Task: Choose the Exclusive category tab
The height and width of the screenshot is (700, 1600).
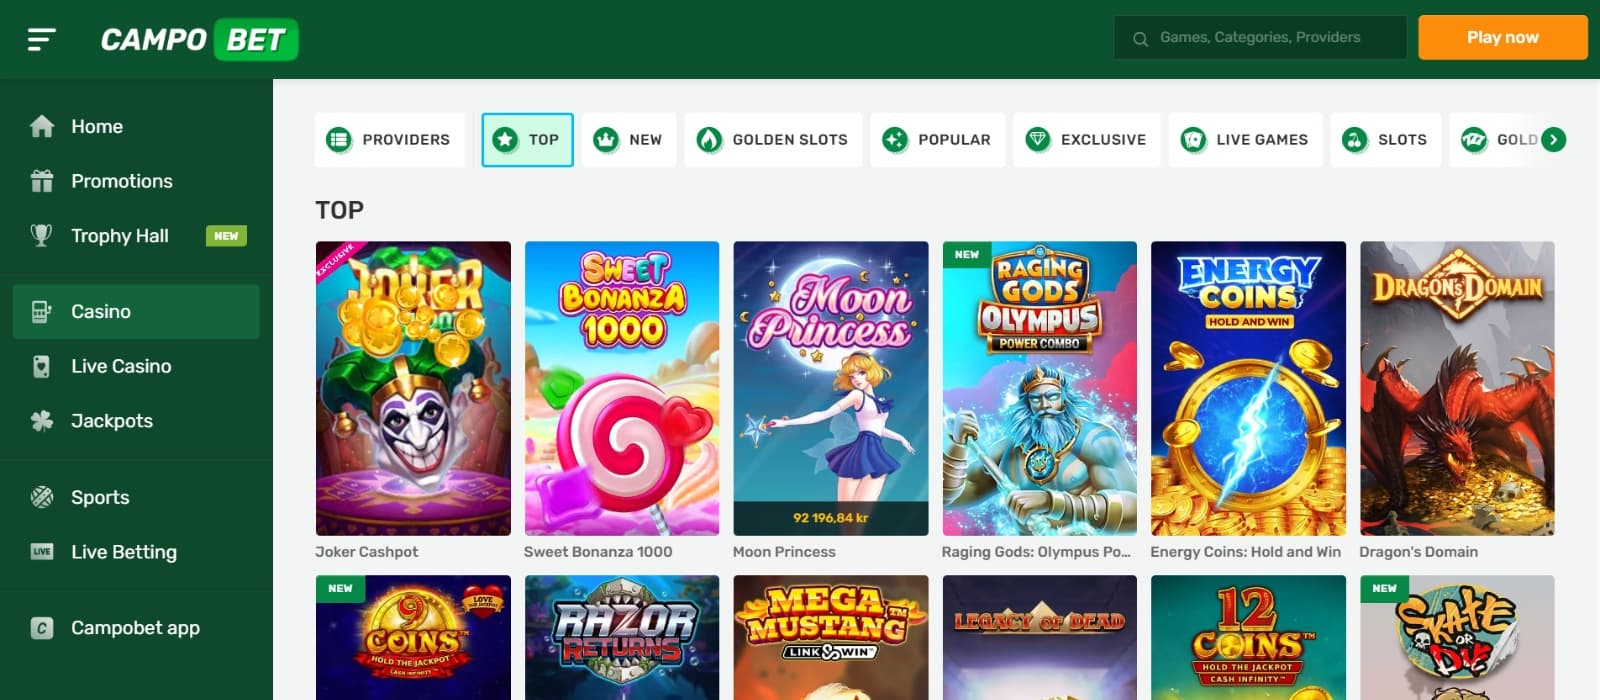Action: pyautogui.click(x=1086, y=140)
